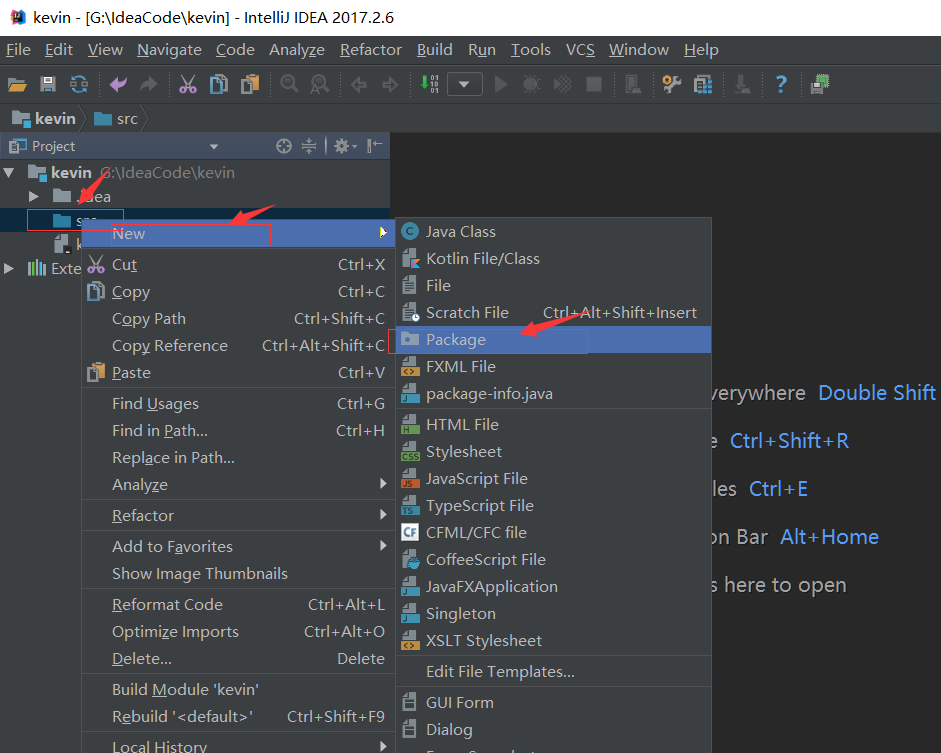Copy with the toolbar double-page icon
Screen dimensions: 941x753
click(x=219, y=85)
